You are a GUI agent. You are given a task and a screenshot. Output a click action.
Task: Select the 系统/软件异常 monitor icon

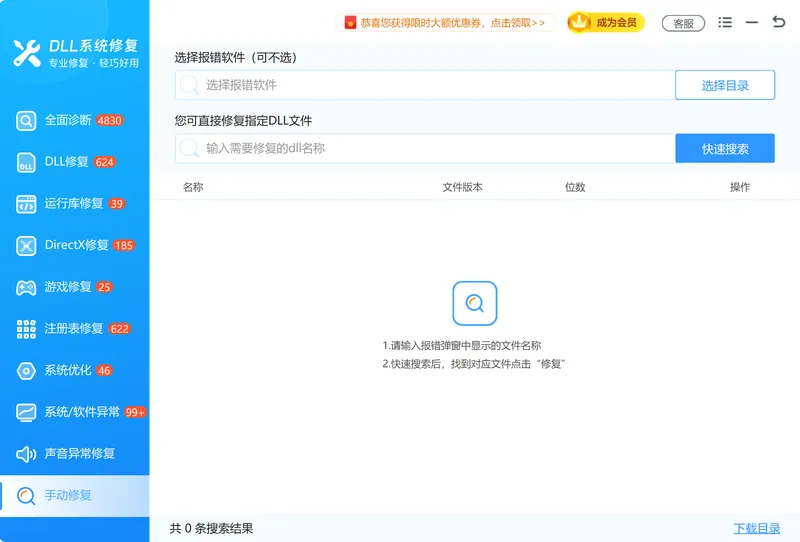pos(26,412)
